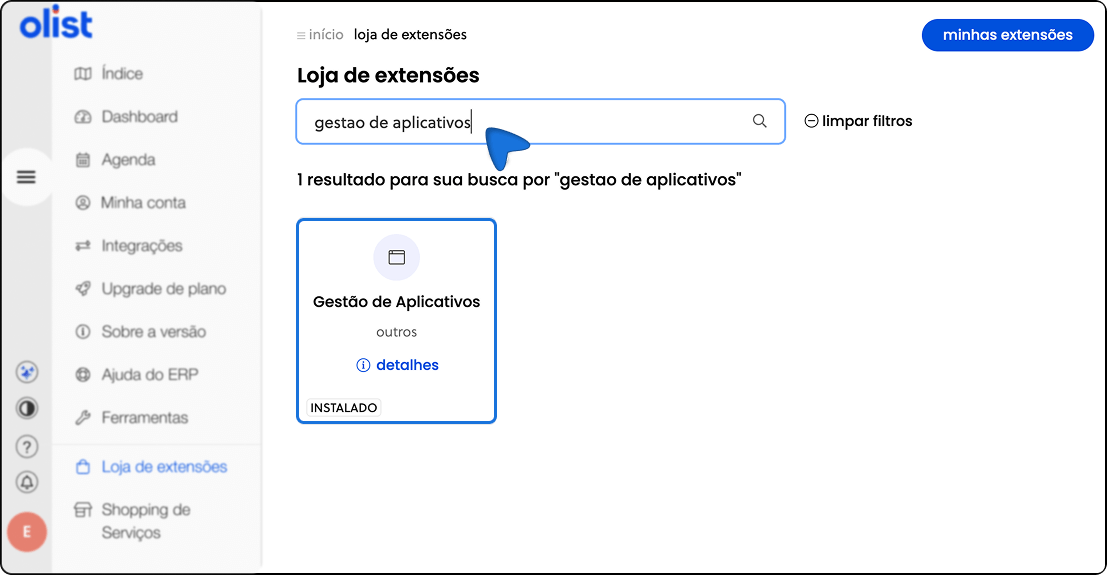1107x575 pixels.
Task: Go to Dashboard in sidebar
Action: pyautogui.click(x=138, y=117)
